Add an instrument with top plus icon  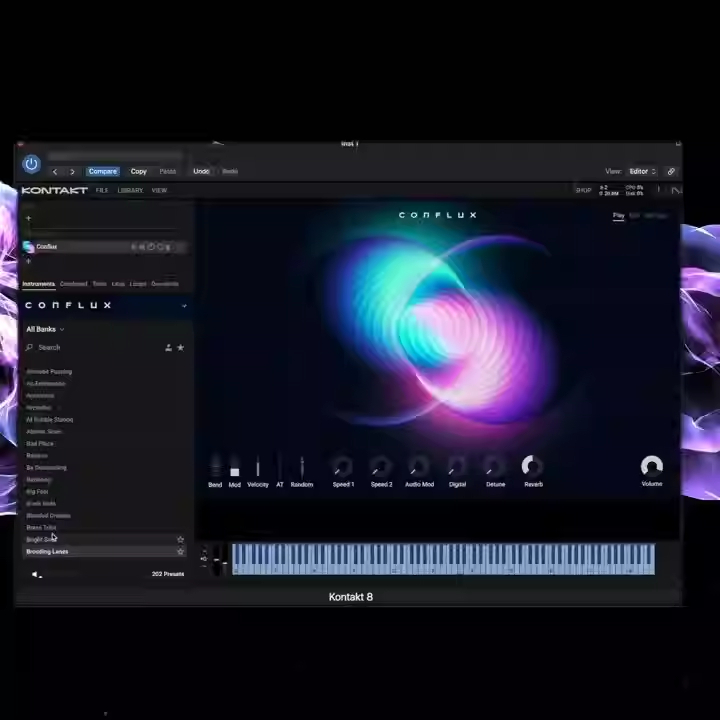(28, 218)
